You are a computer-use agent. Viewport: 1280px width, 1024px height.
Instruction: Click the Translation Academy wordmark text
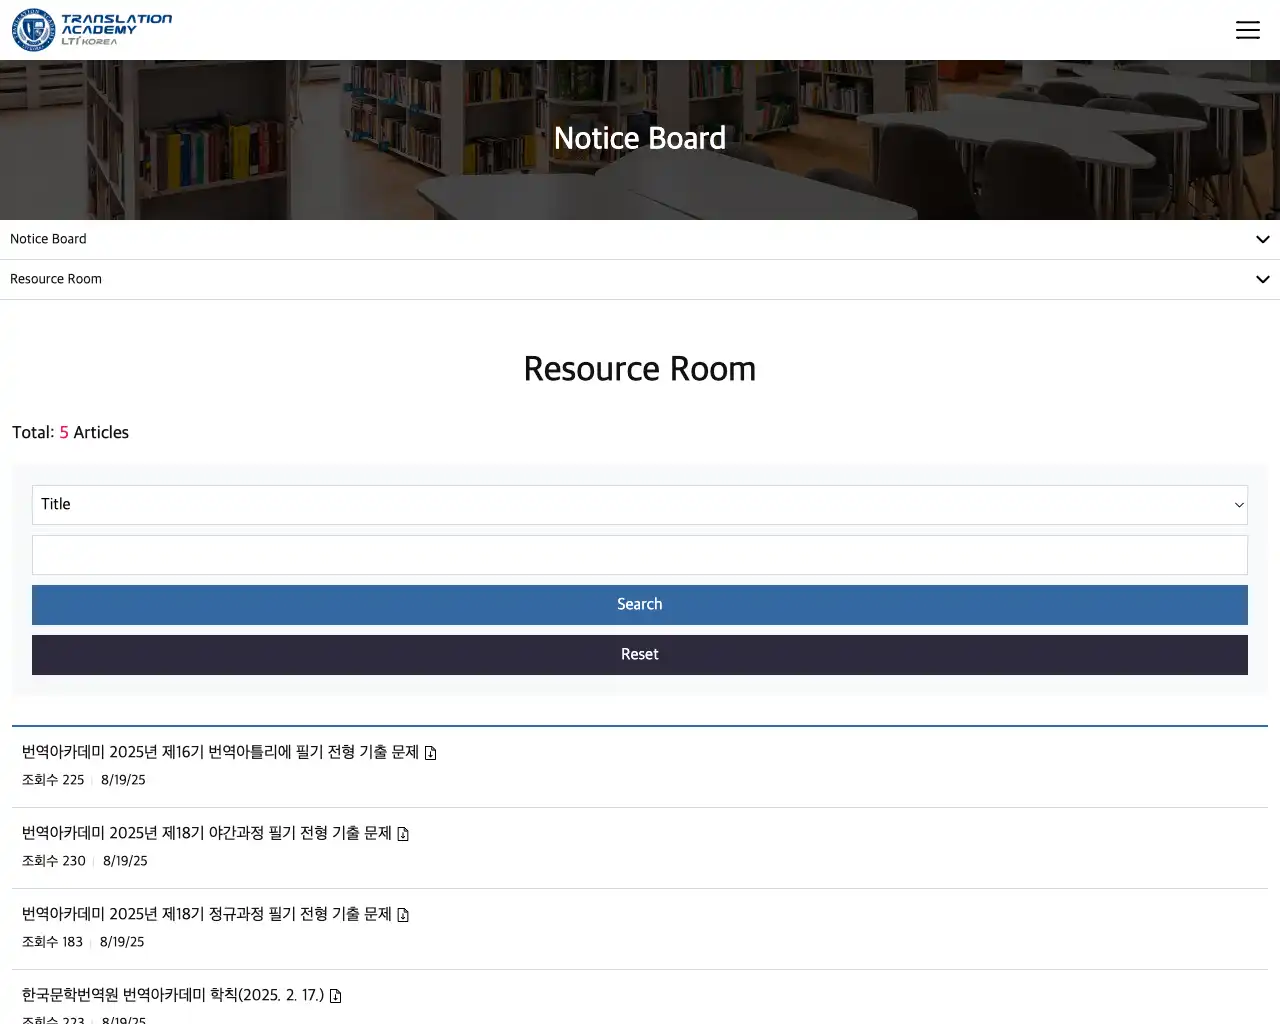pyautogui.click(x=115, y=29)
